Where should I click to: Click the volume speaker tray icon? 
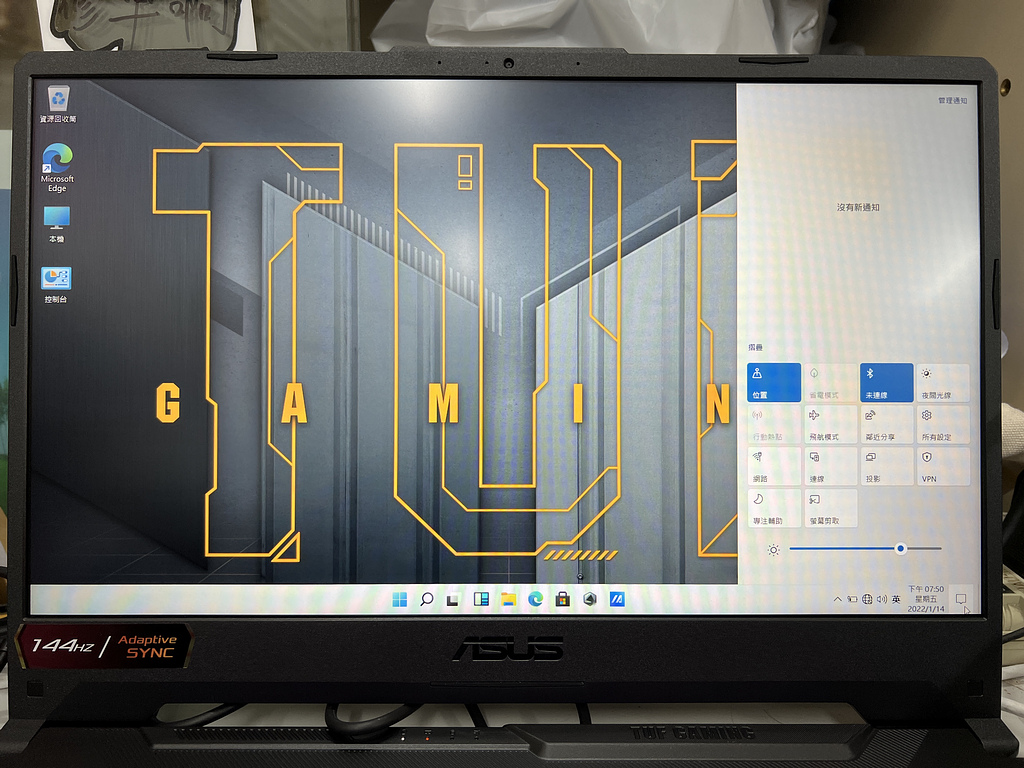pos(882,599)
